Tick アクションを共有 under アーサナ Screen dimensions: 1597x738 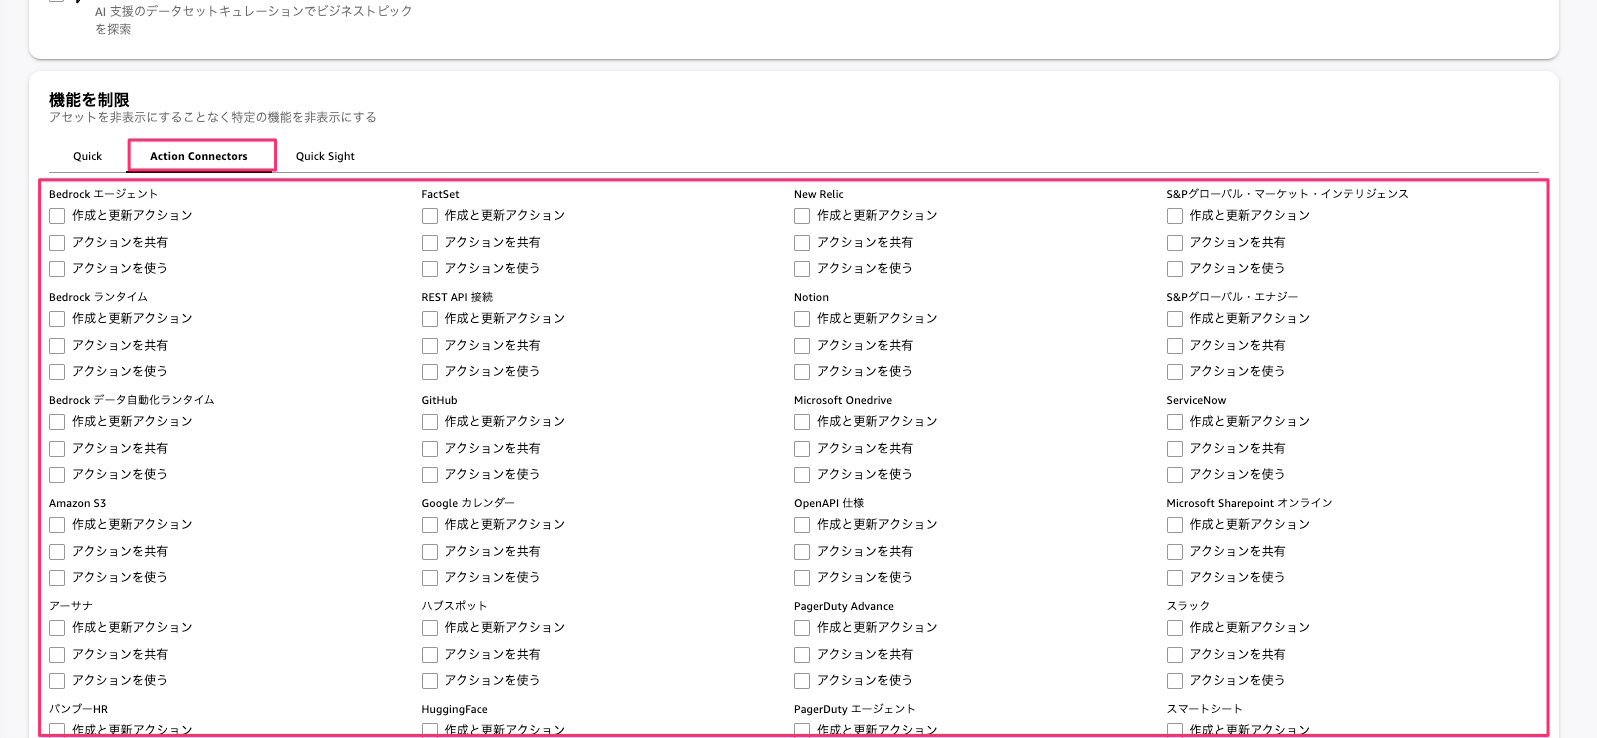point(57,655)
